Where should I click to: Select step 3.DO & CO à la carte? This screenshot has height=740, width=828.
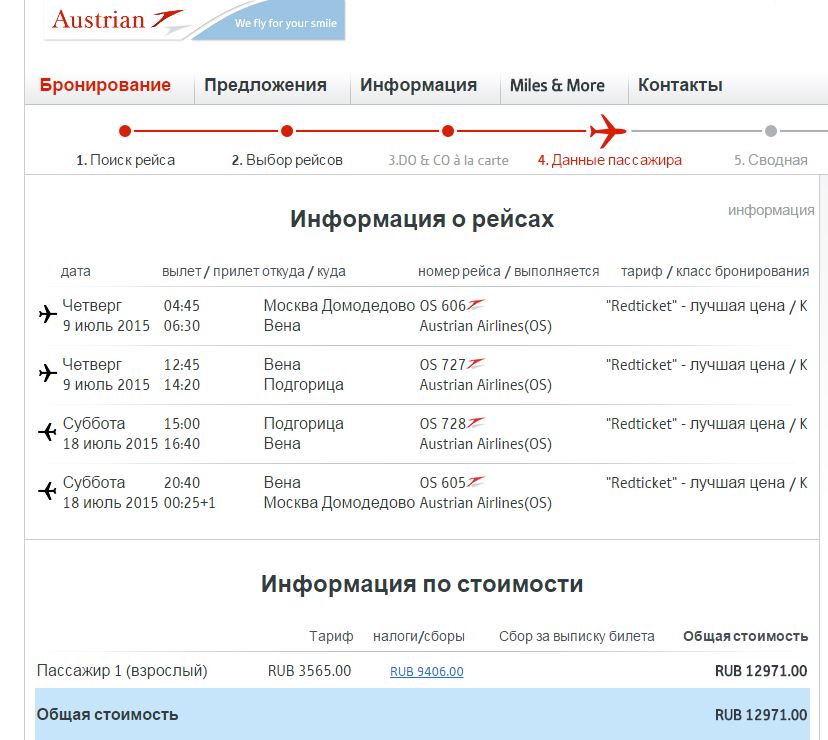click(x=448, y=160)
